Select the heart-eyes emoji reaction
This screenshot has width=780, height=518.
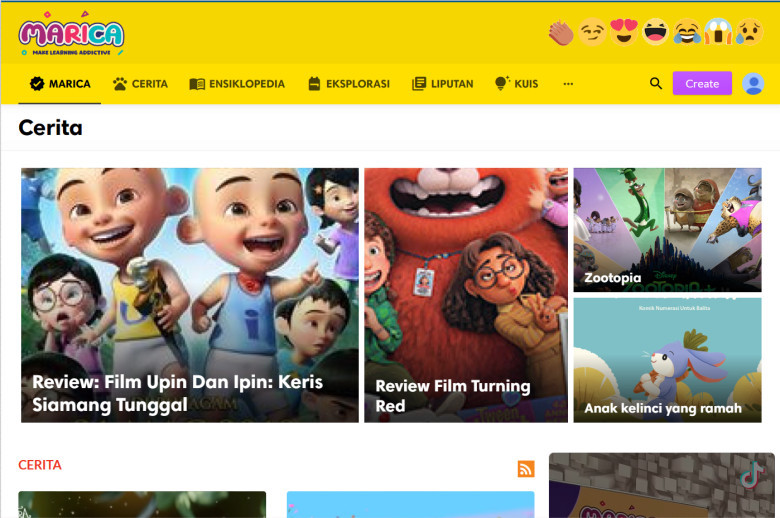(x=624, y=33)
